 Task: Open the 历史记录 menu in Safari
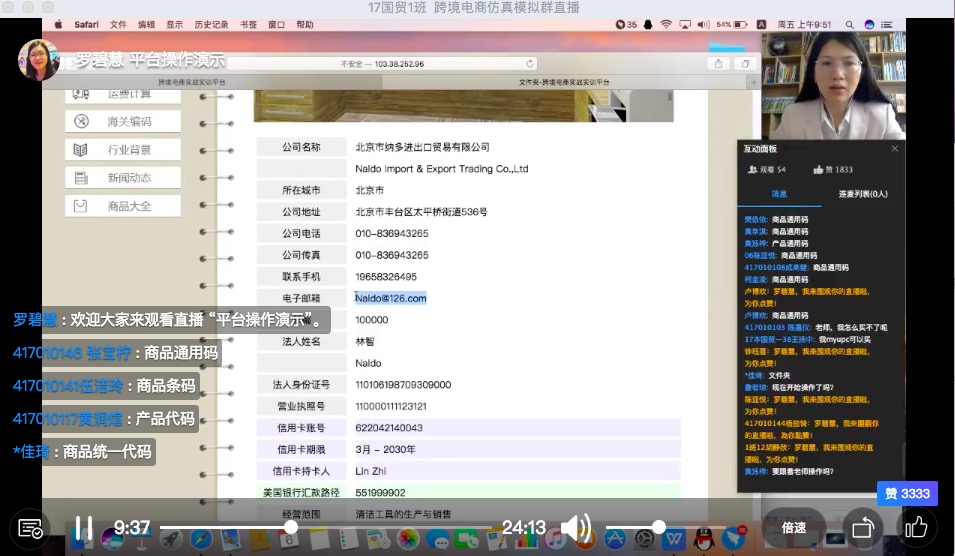tap(211, 24)
